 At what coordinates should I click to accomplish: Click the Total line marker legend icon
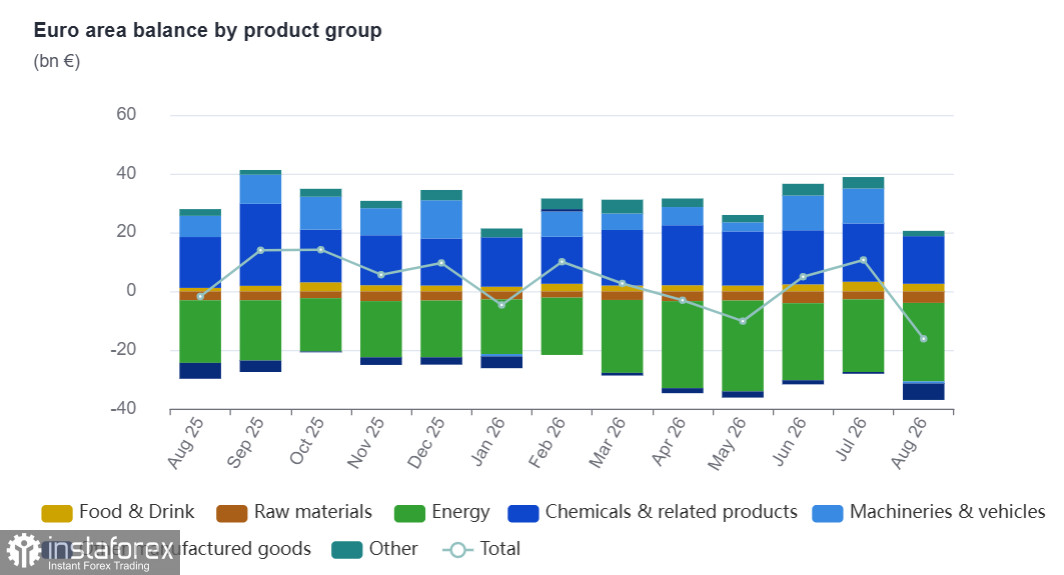point(457,549)
